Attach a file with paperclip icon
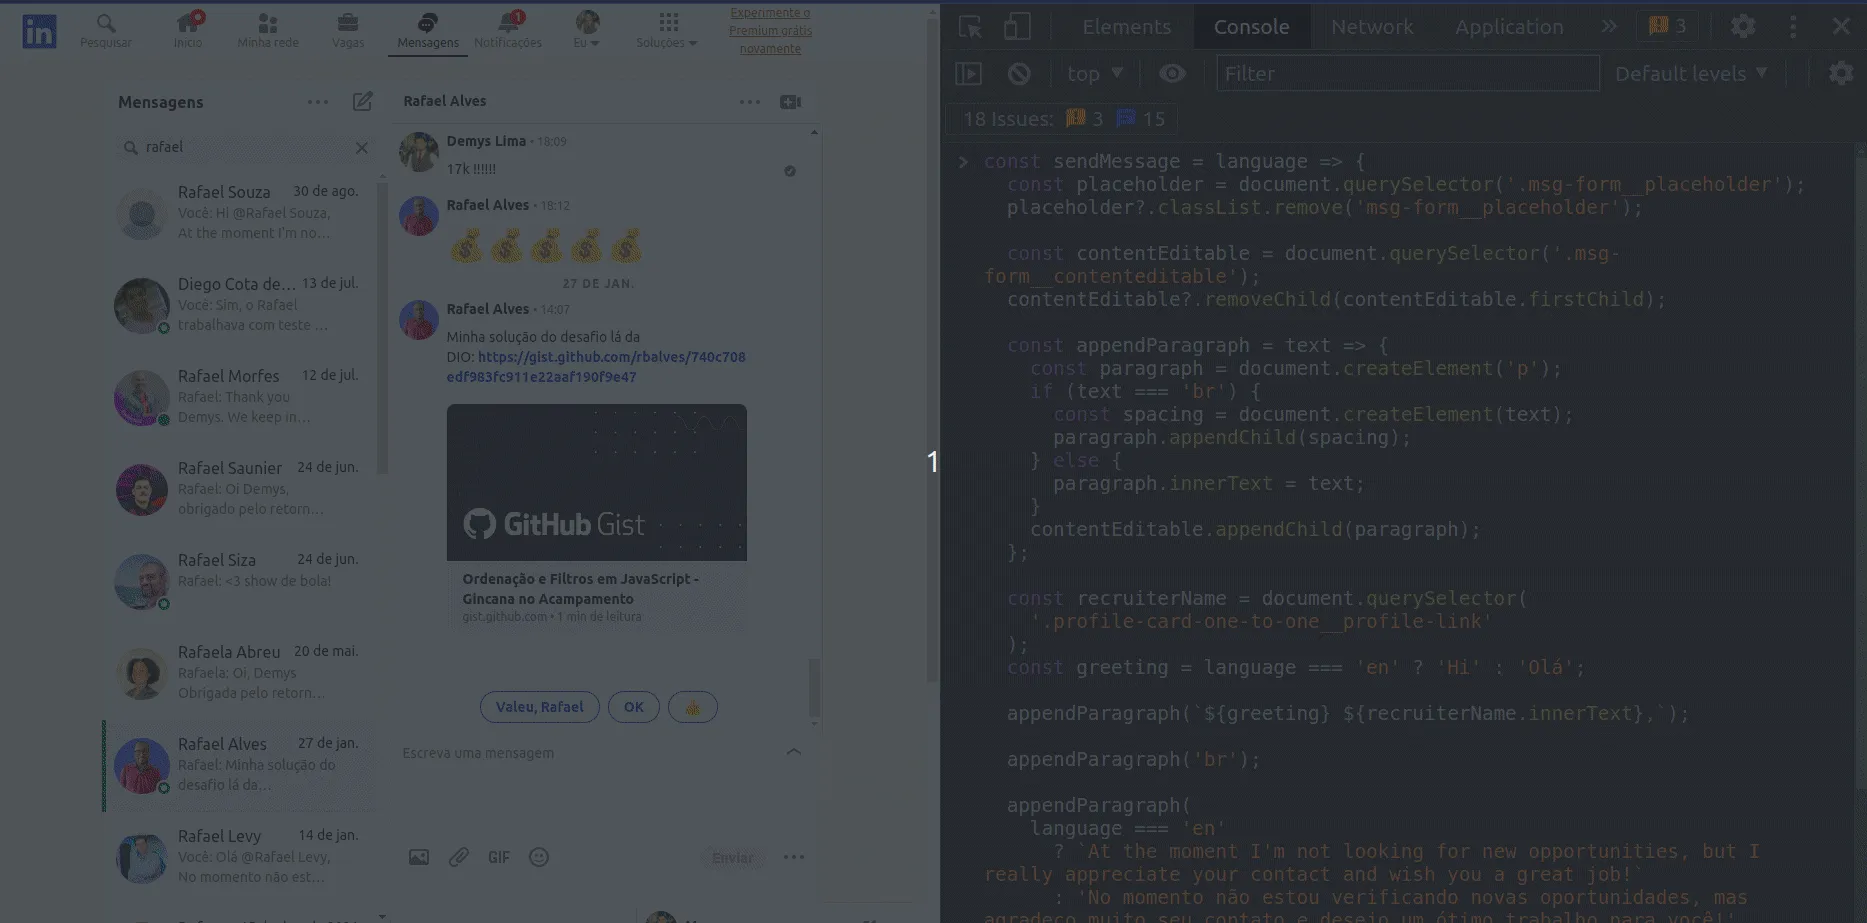Screen dimensions: 1867x923 459,857
